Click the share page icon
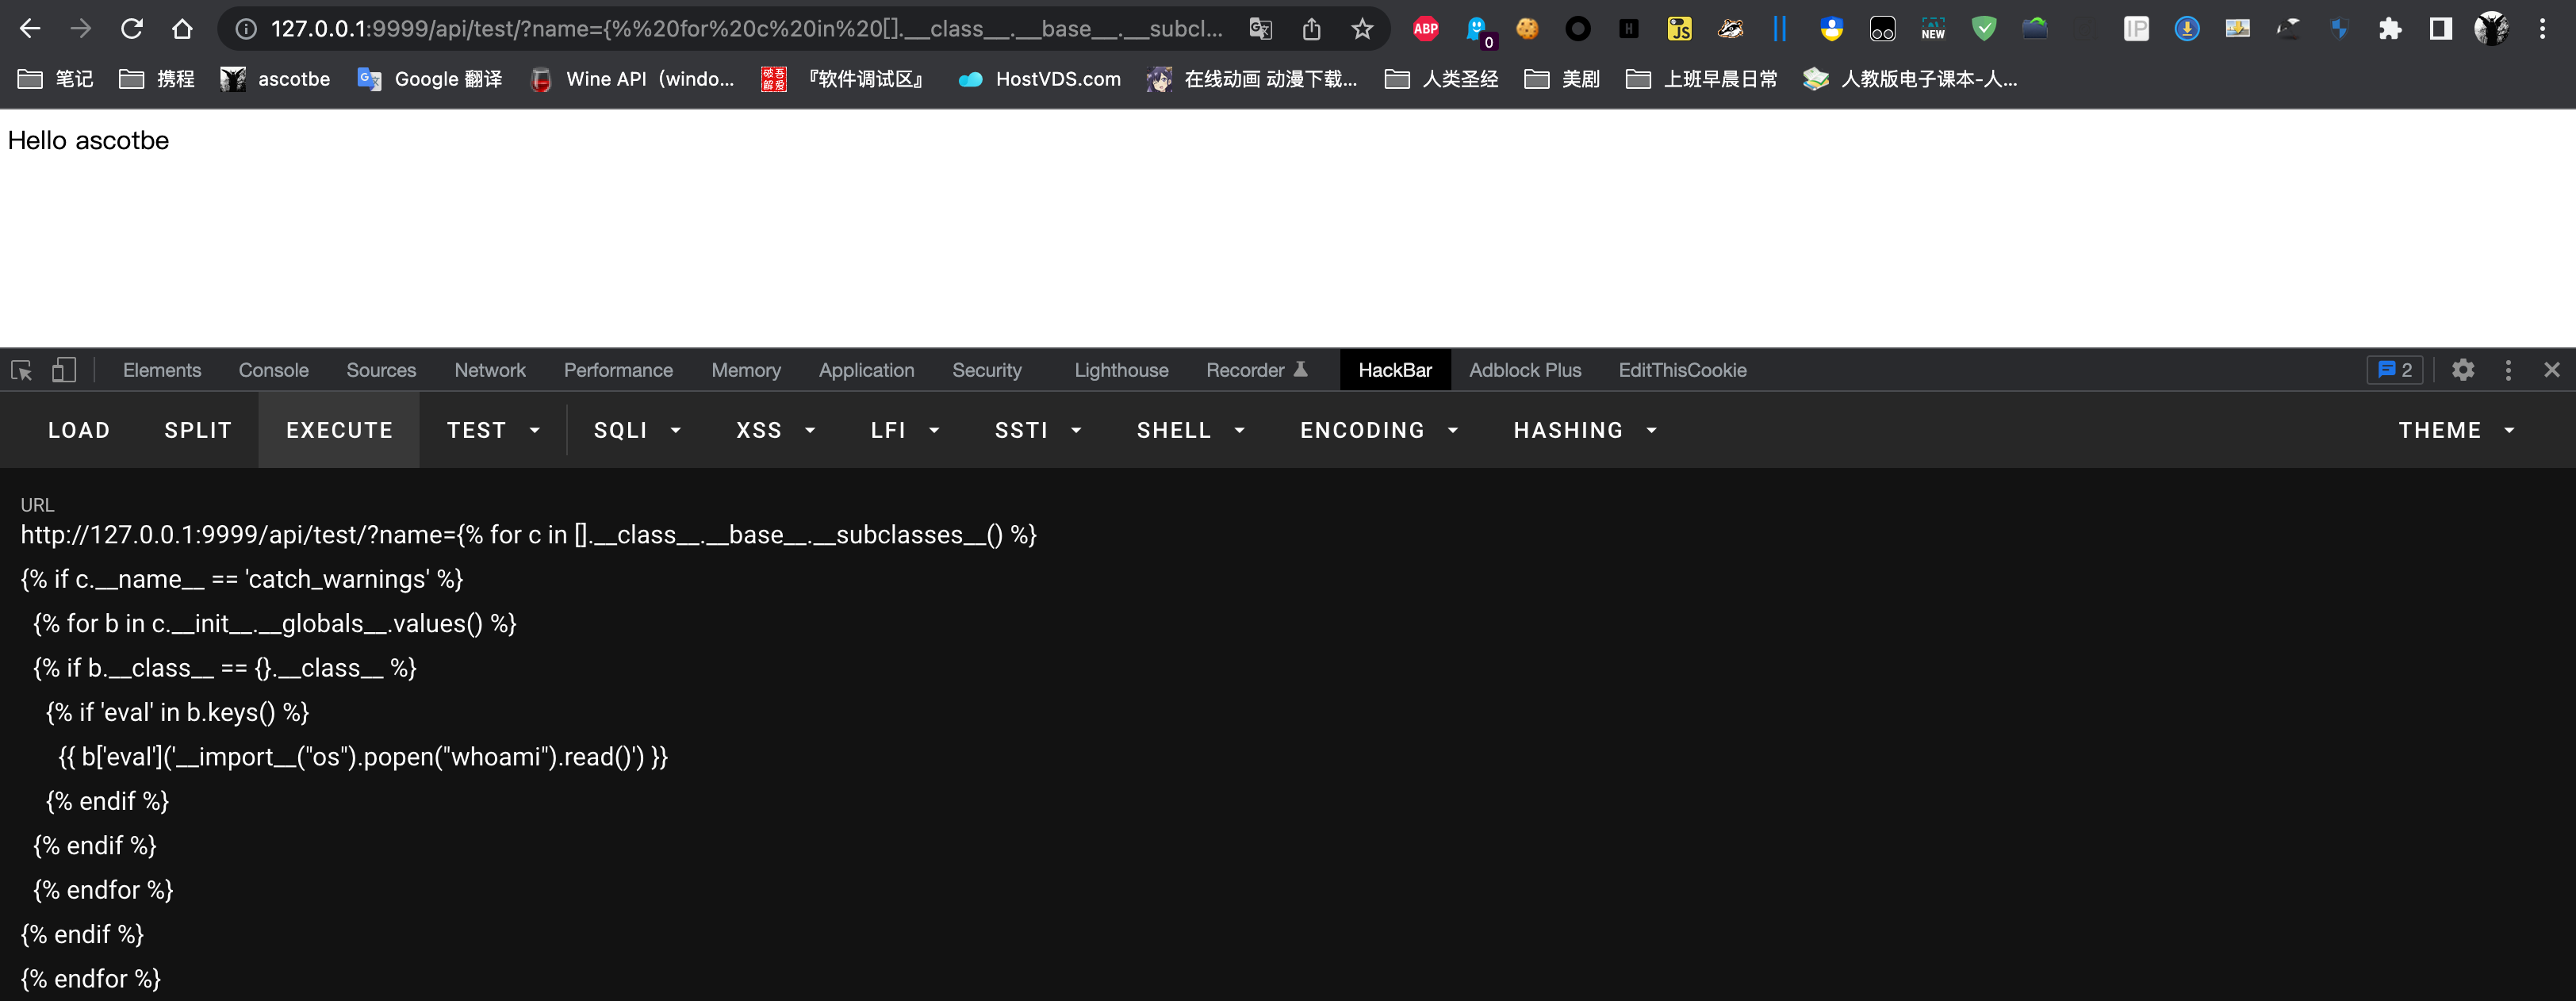Screen dimensions: 2576x1001 (1311, 29)
